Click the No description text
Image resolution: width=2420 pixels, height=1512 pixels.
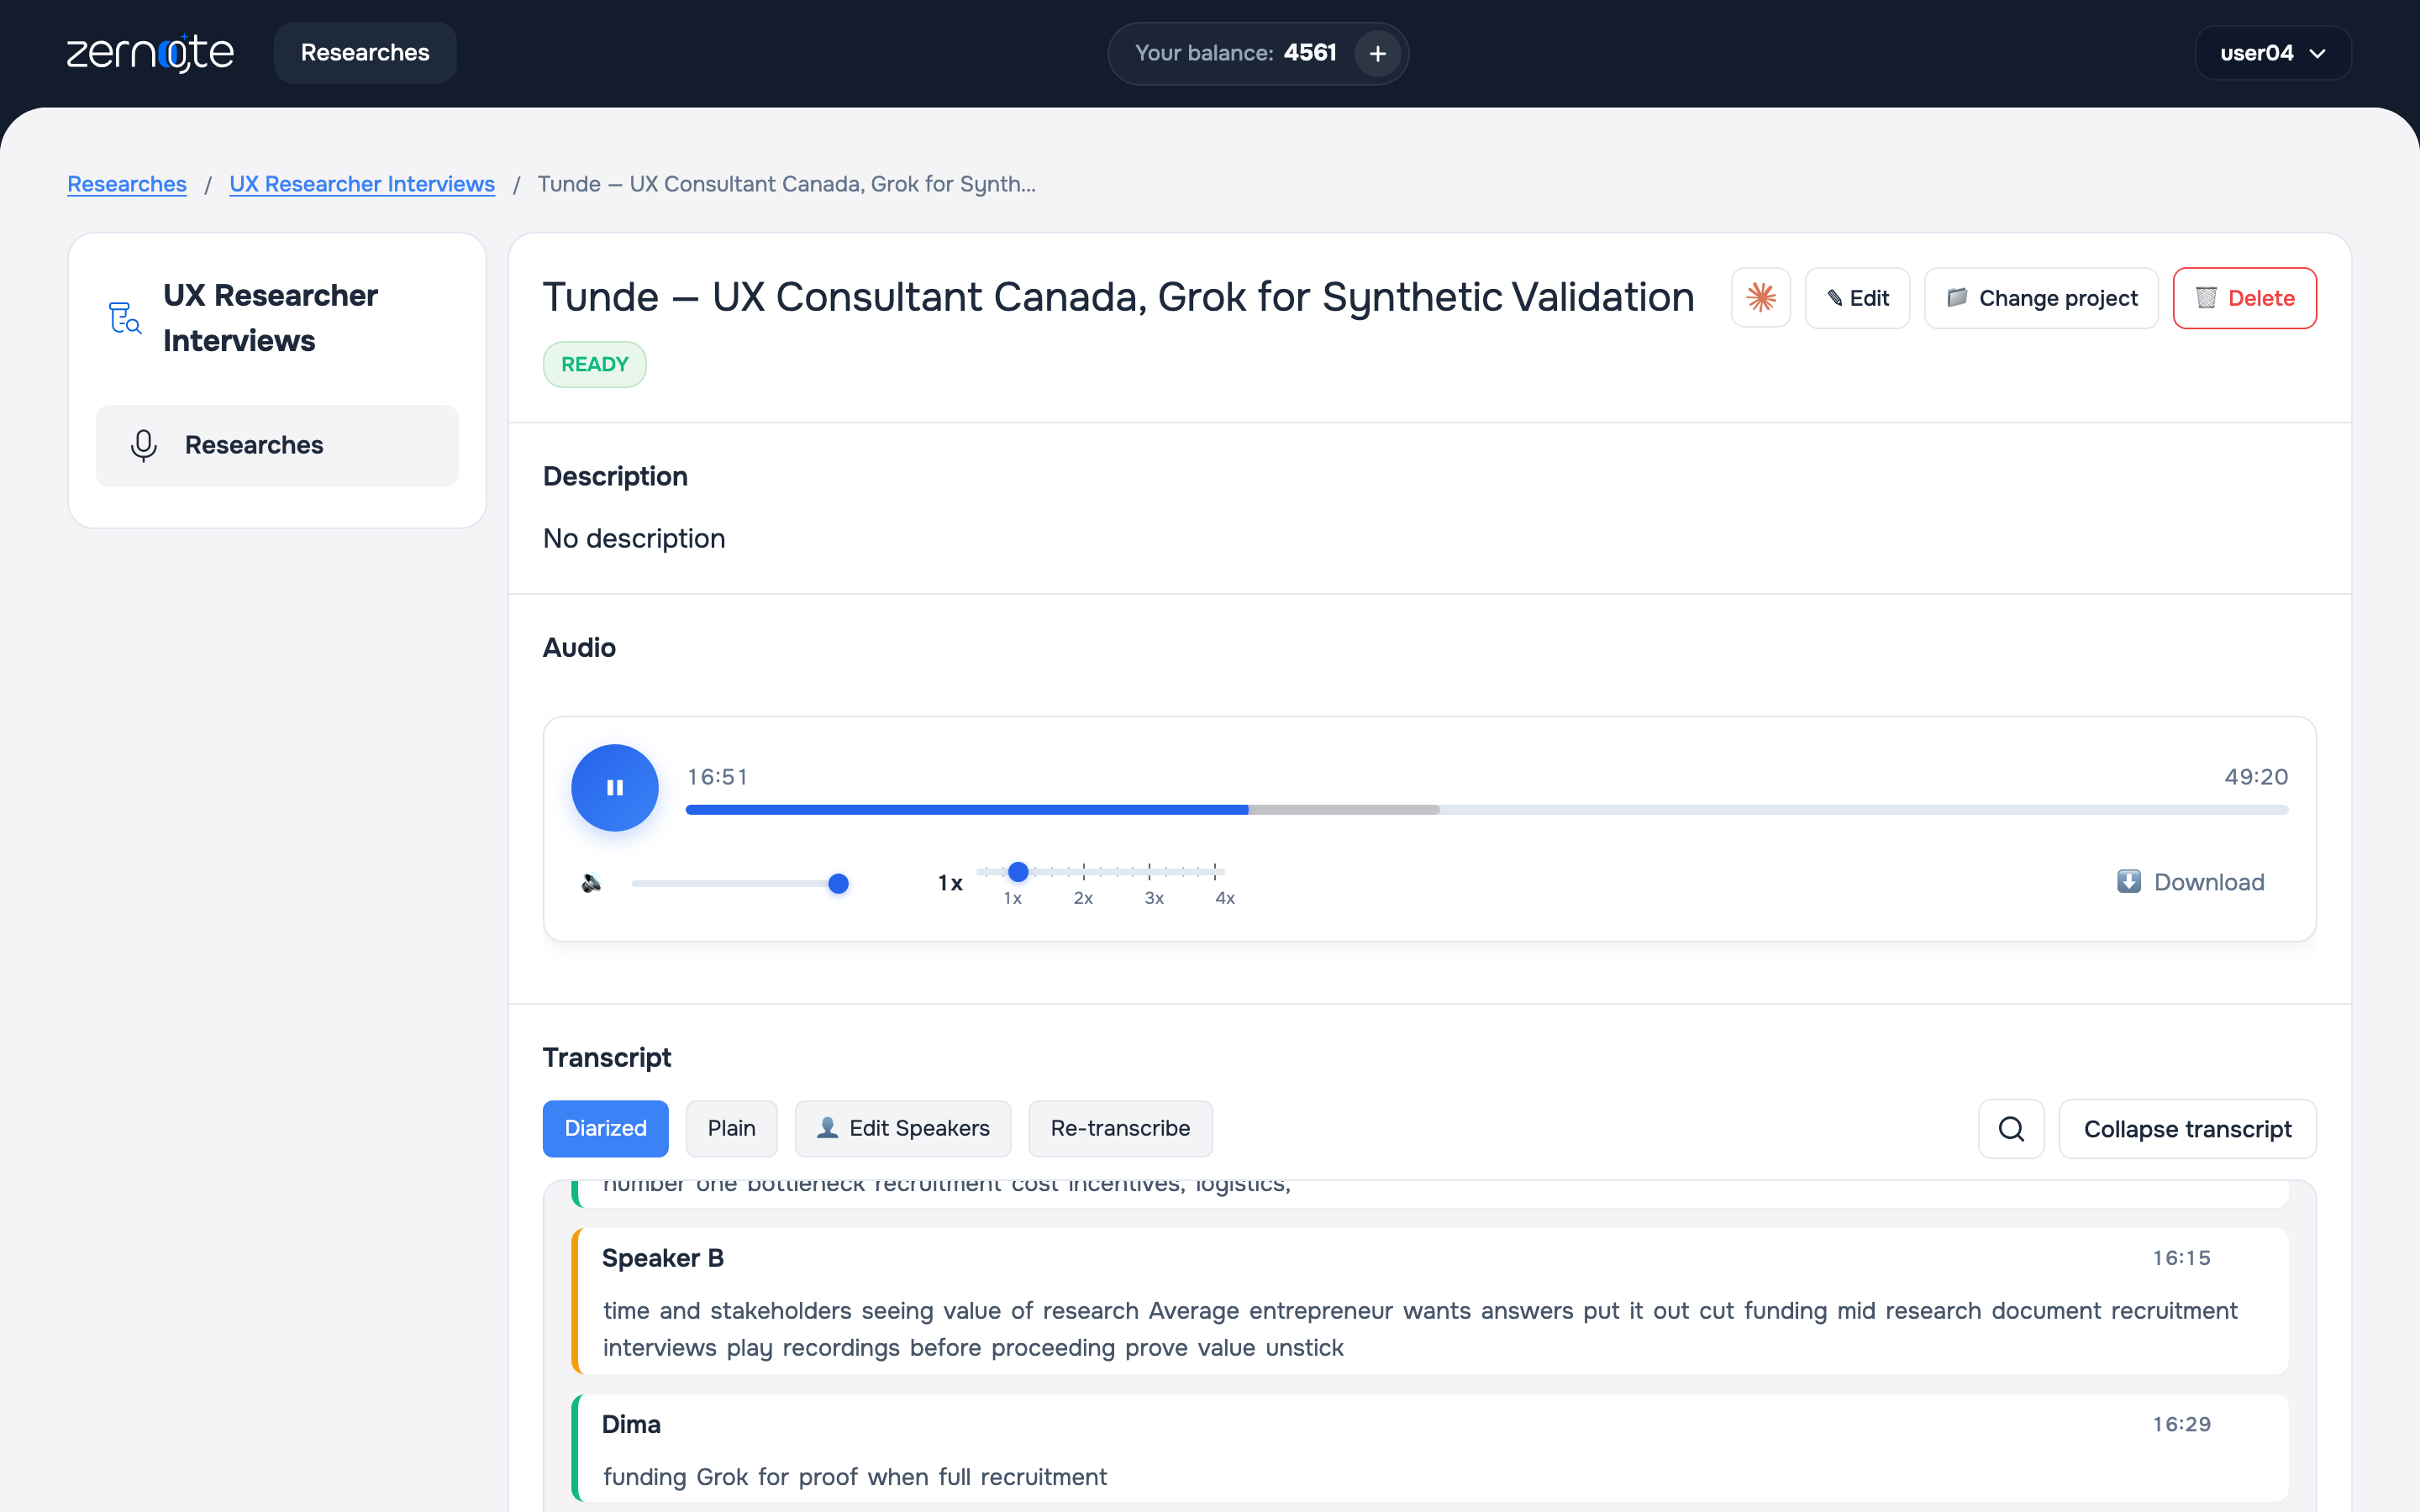(x=634, y=538)
